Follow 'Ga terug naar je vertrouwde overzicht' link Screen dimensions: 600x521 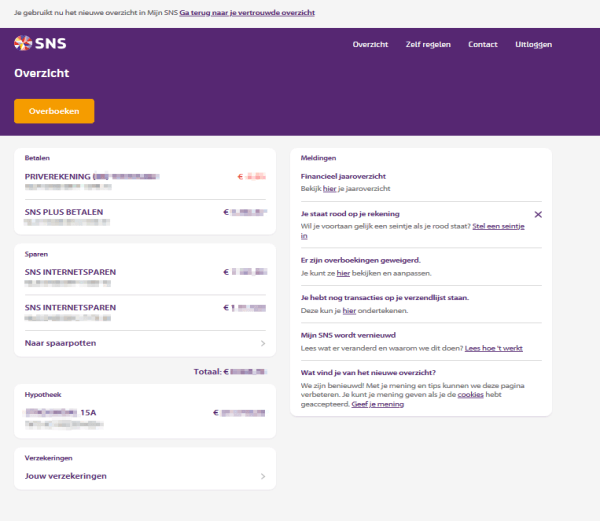247,13
